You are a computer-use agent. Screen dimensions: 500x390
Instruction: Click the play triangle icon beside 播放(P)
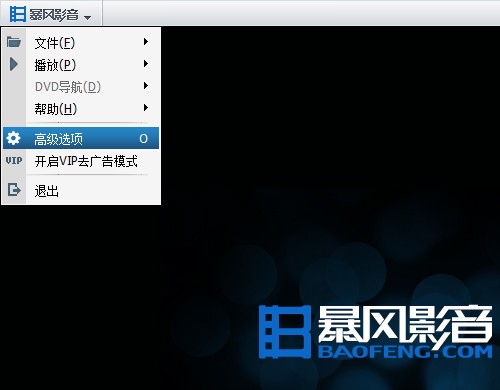click(x=14, y=64)
